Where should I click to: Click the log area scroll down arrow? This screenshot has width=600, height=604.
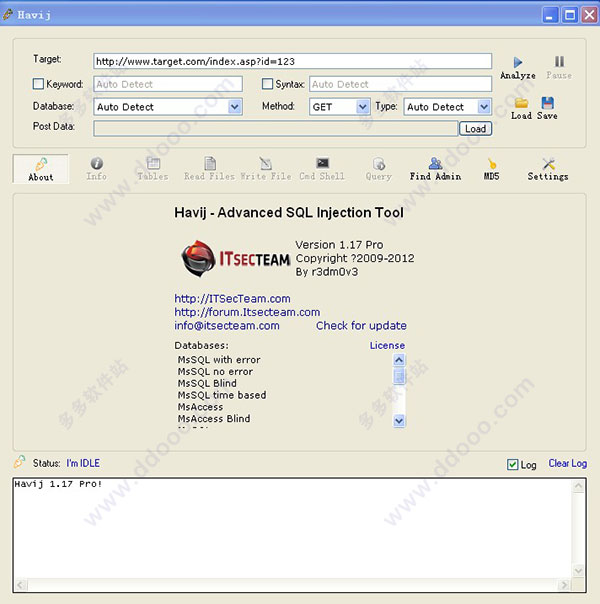tap(578, 570)
